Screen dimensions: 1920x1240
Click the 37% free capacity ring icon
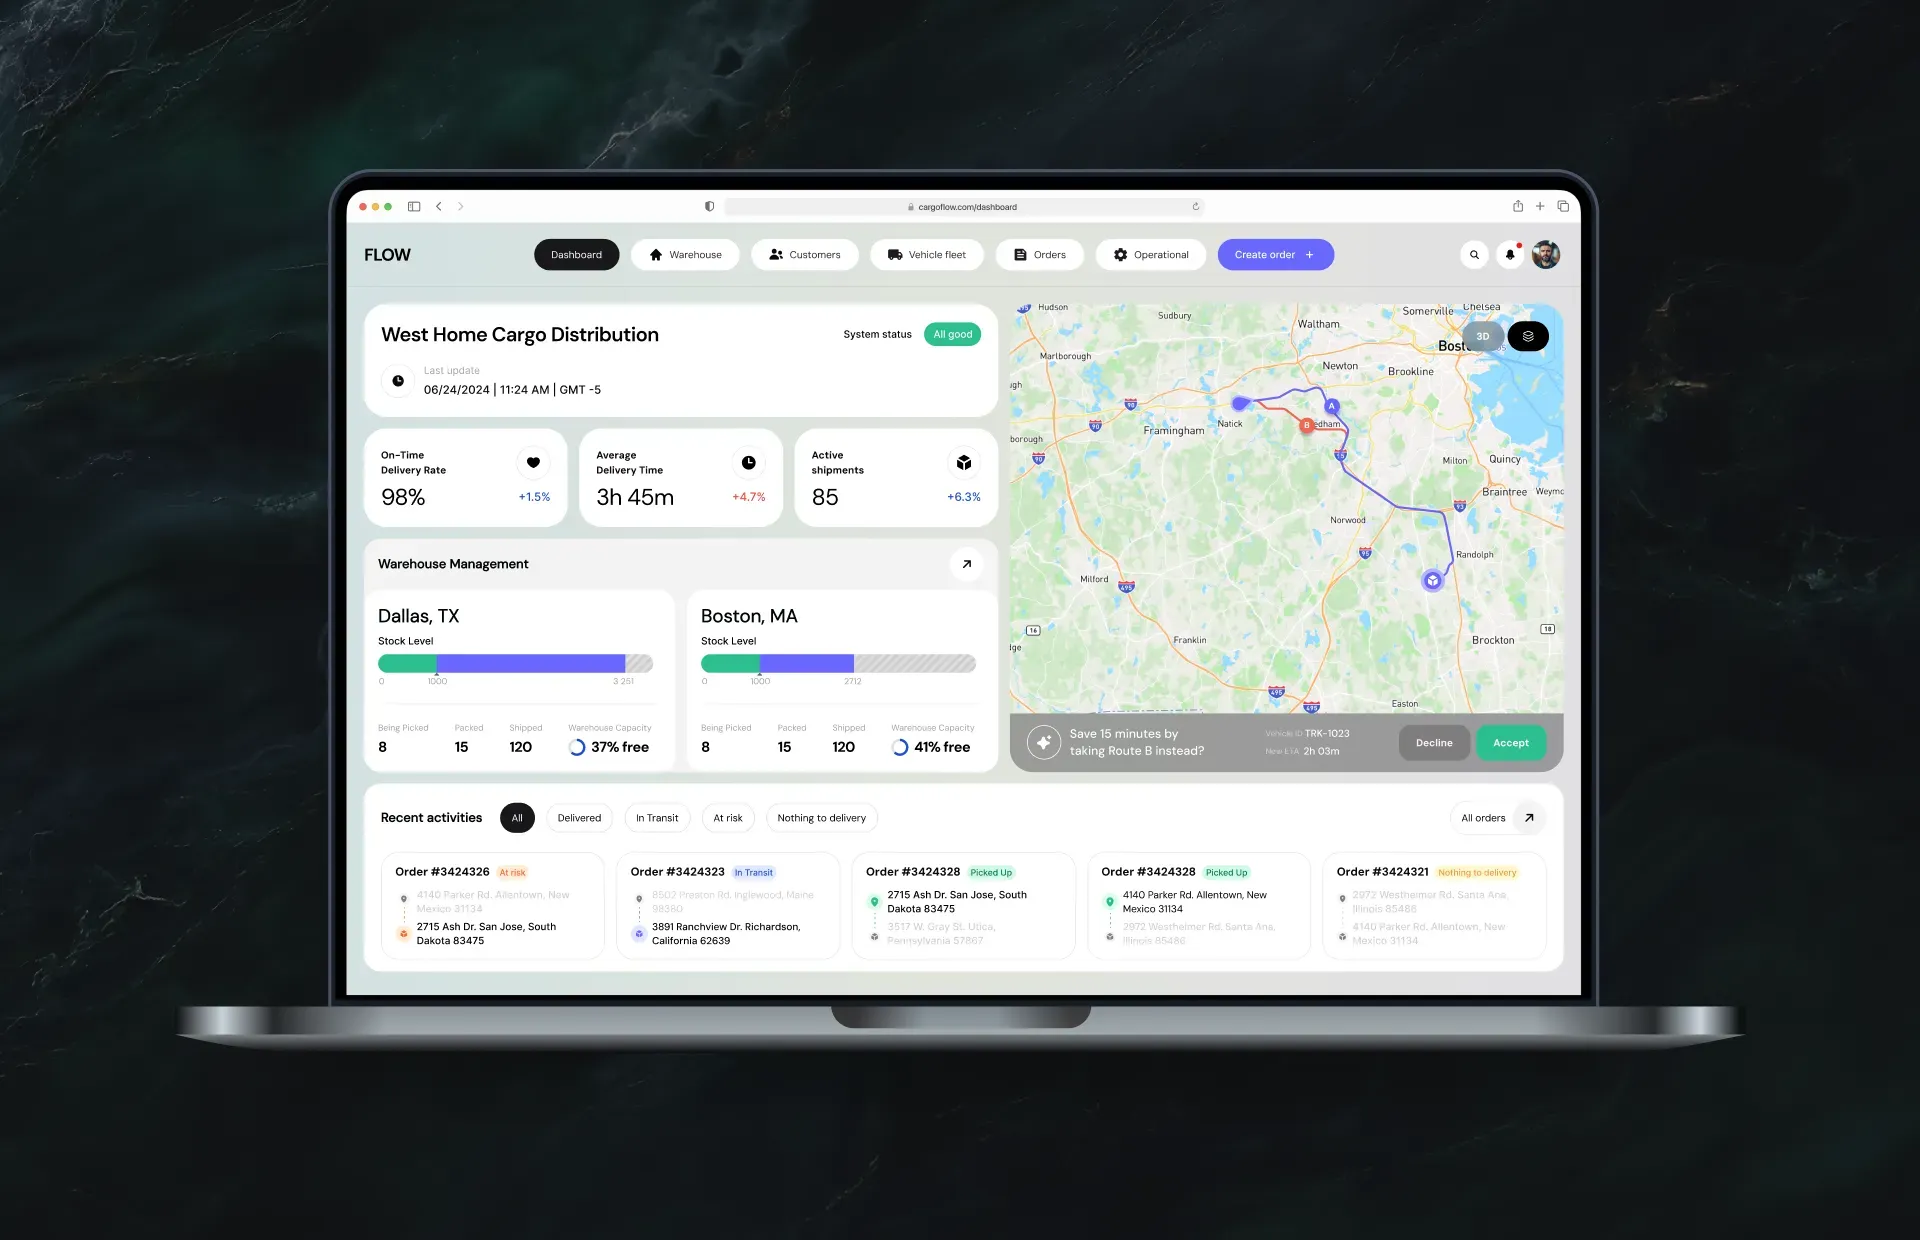click(577, 747)
